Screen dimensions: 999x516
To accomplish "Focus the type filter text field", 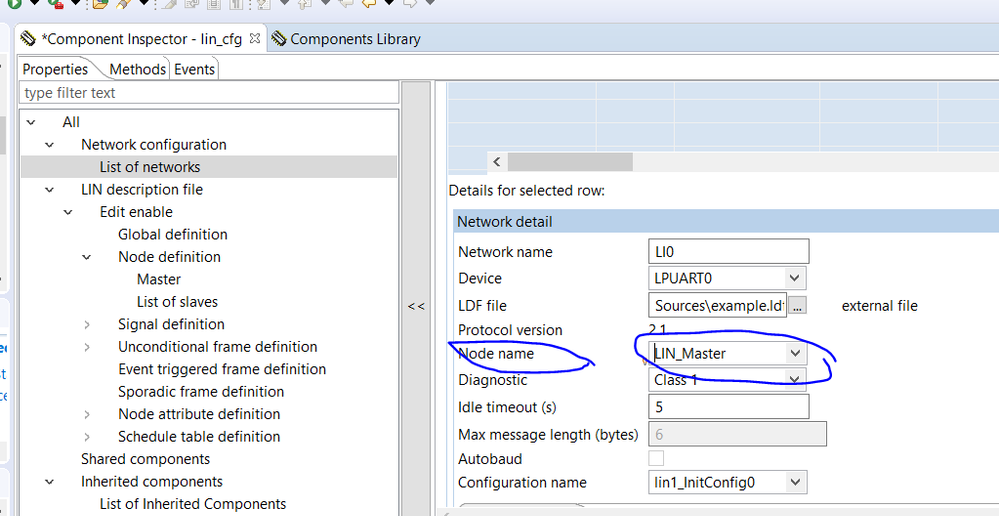I will [x=209, y=93].
